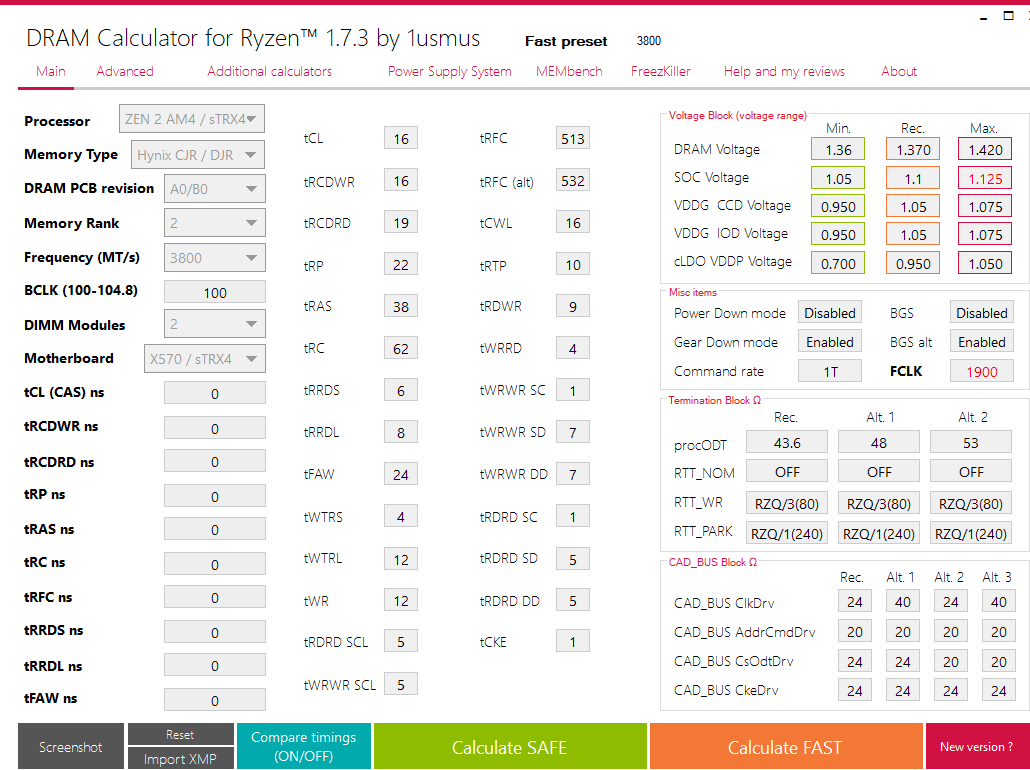Image resolution: width=1030 pixels, height=770 pixels.
Task: Open the Memory Type dropdown
Action: pyautogui.click(x=198, y=155)
